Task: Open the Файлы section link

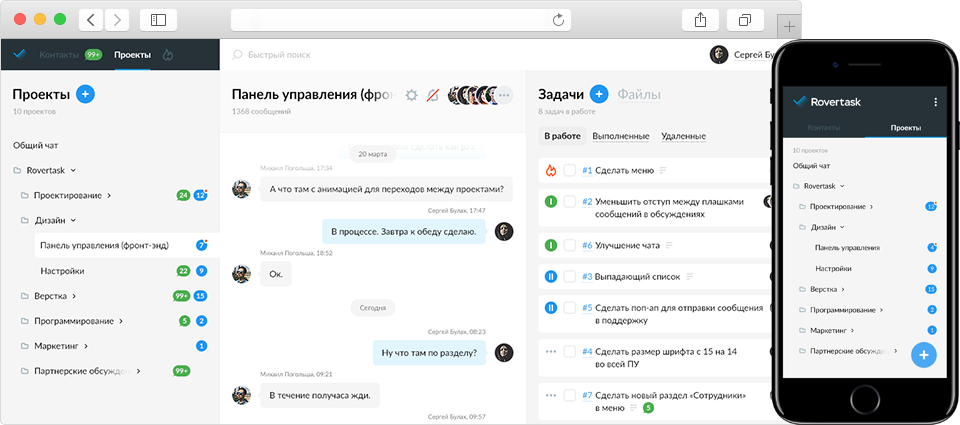Action: [x=638, y=94]
